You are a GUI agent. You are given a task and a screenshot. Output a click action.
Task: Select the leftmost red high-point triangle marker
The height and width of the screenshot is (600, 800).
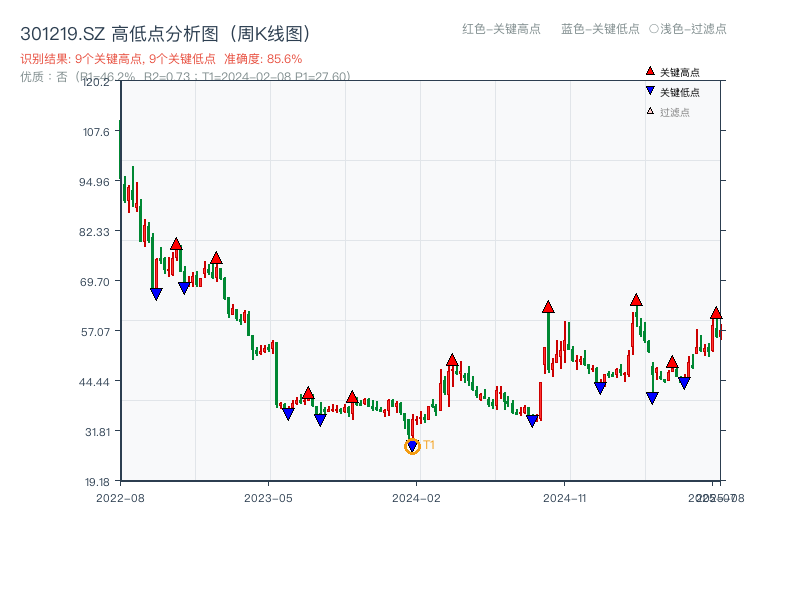(176, 244)
